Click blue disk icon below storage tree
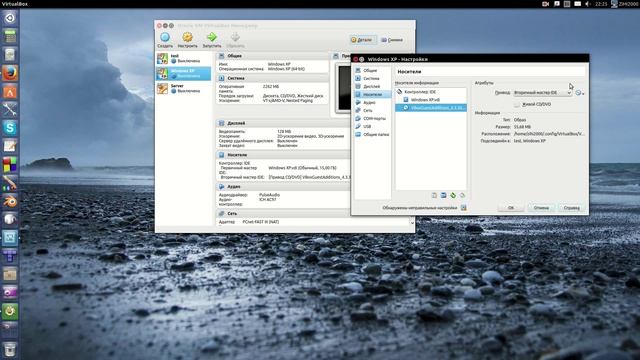 (x=444, y=196)
